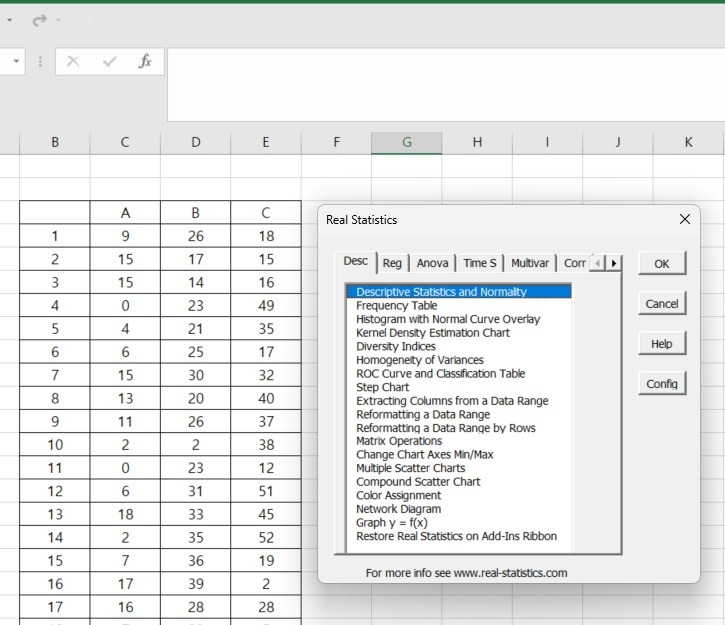Viewport: 725px width, 625px height.
Task: Click the OK button
Action: (662, 263)
